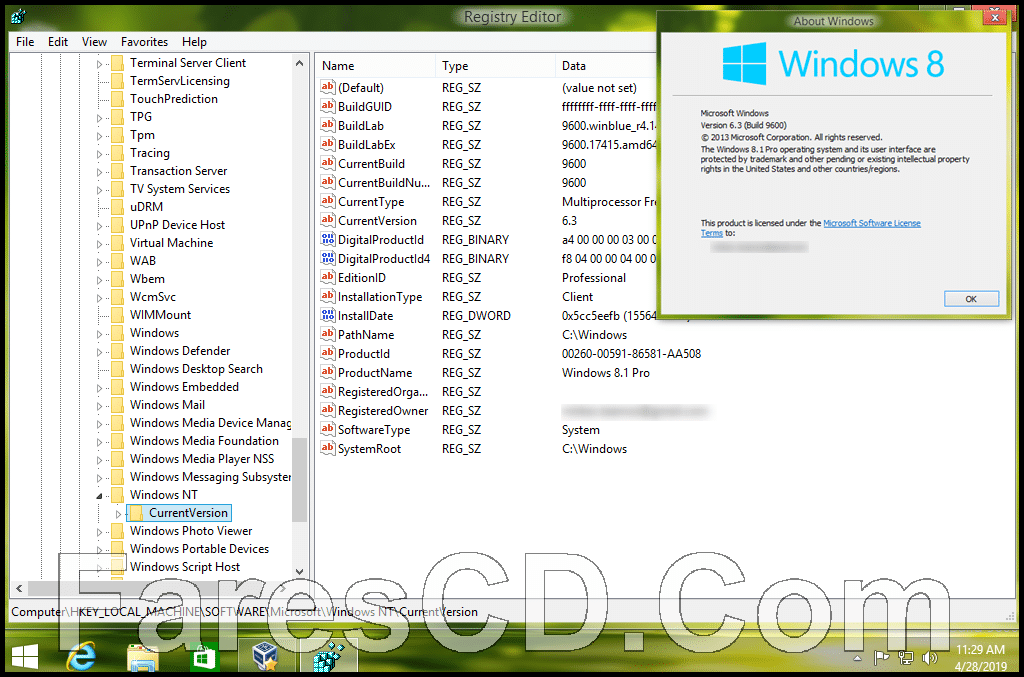The width and height of the screenshot is (1024, 677).
Task: Click the folder icon beside Windows Mail
Action: (x=118, y=405)
